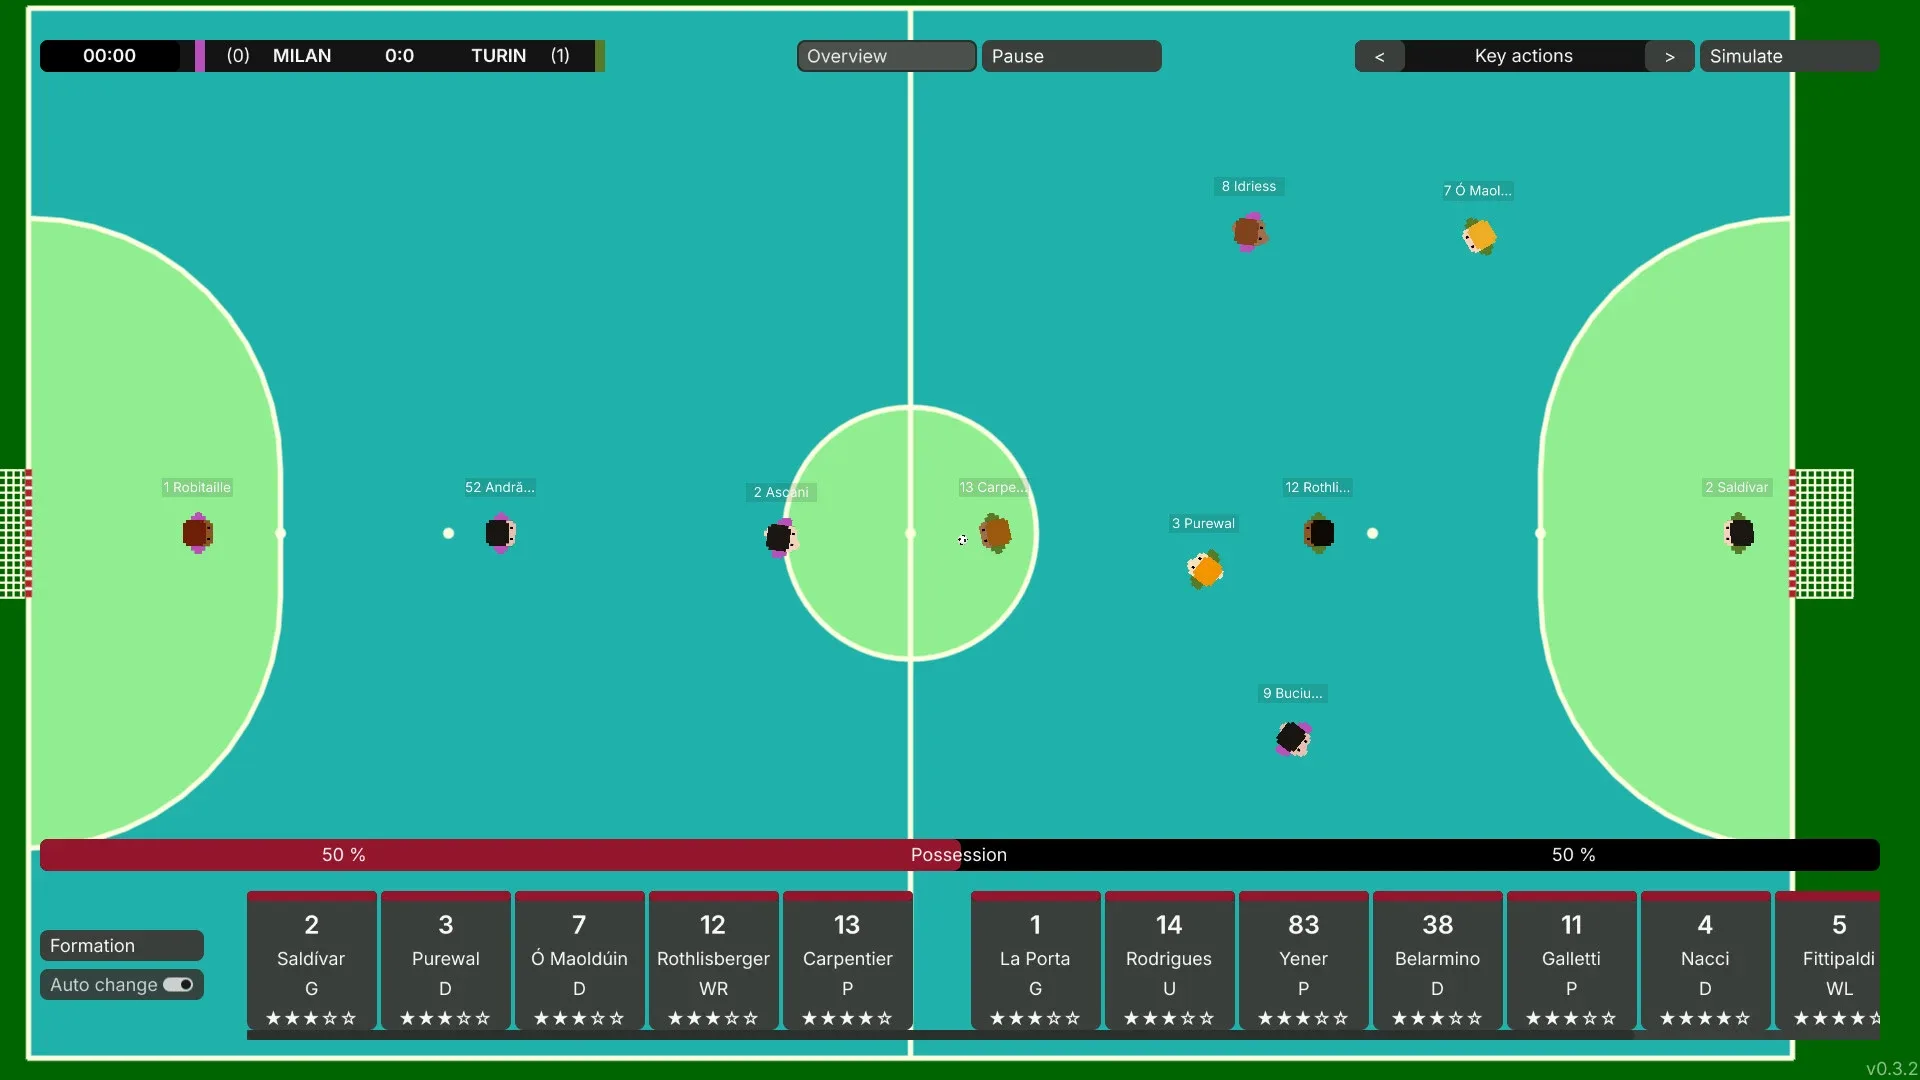Screen dimensions: 1920x1080
Task: Select player card 13 Carpentier
Action: (847, 960)
